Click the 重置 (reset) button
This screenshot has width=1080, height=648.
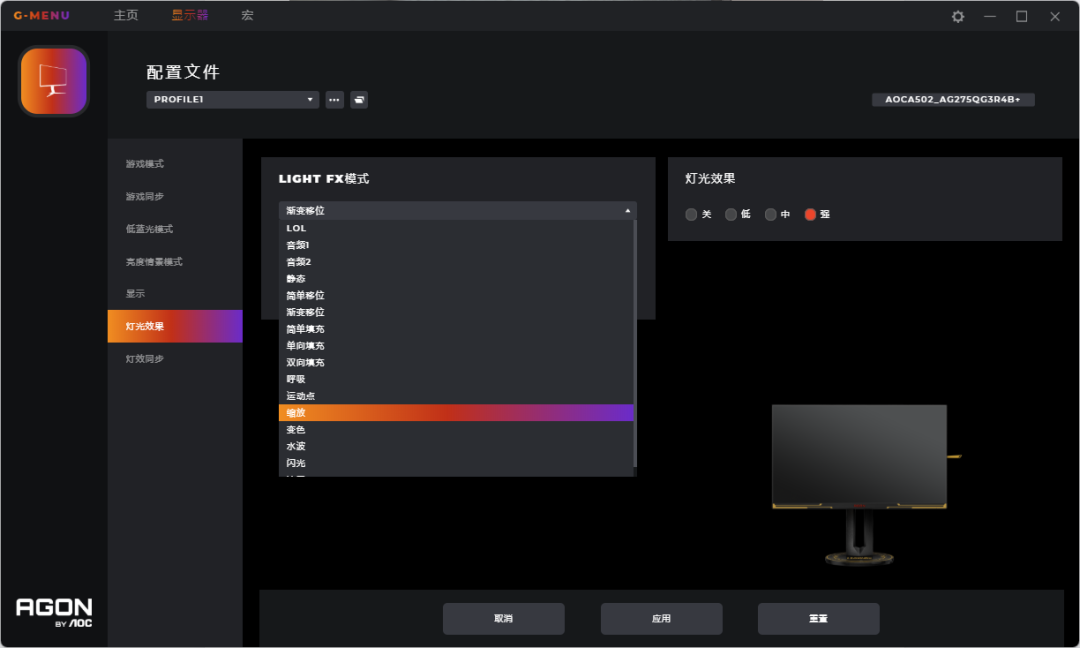pos(818,618)
